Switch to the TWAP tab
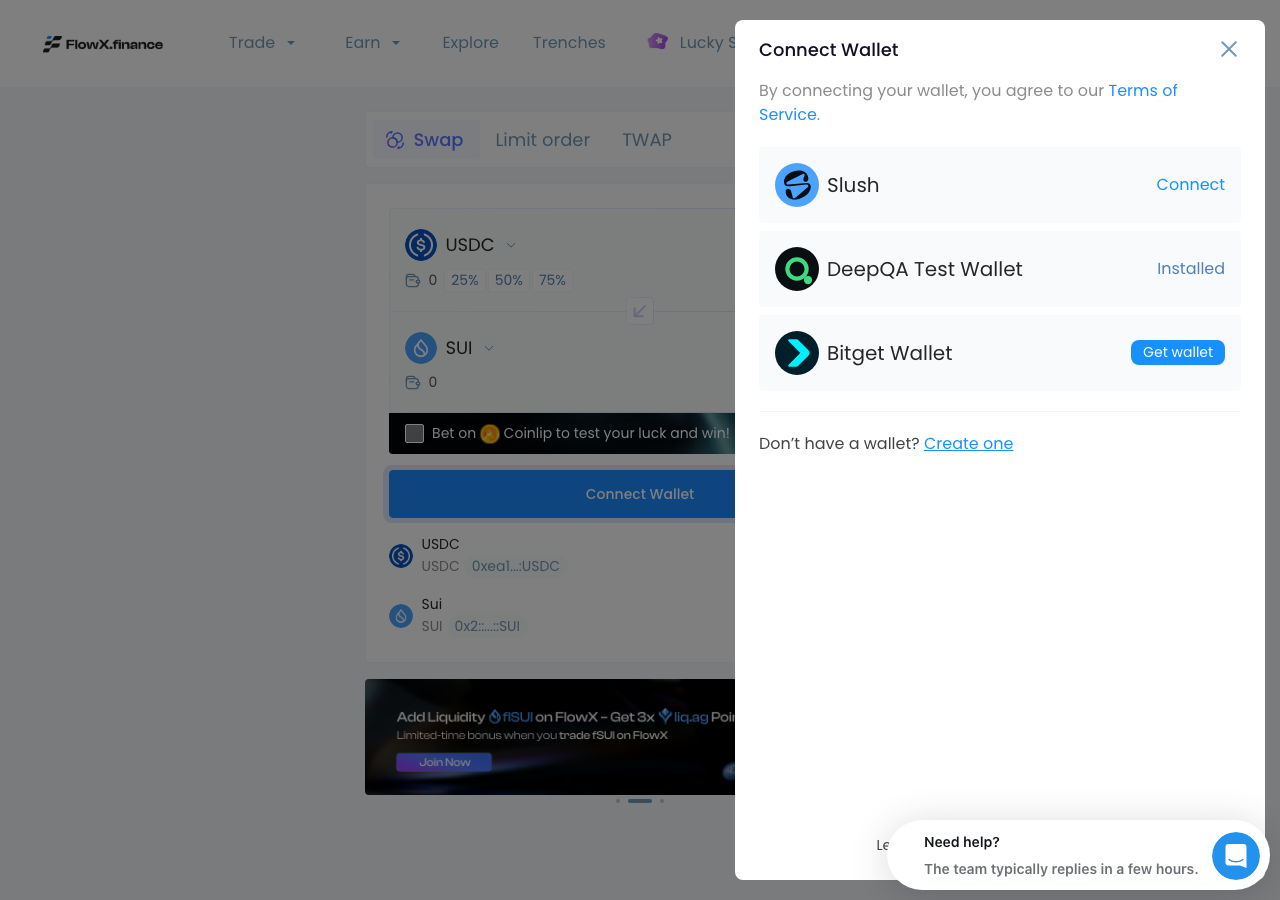 pyautogui.click(x=647, y=140)
